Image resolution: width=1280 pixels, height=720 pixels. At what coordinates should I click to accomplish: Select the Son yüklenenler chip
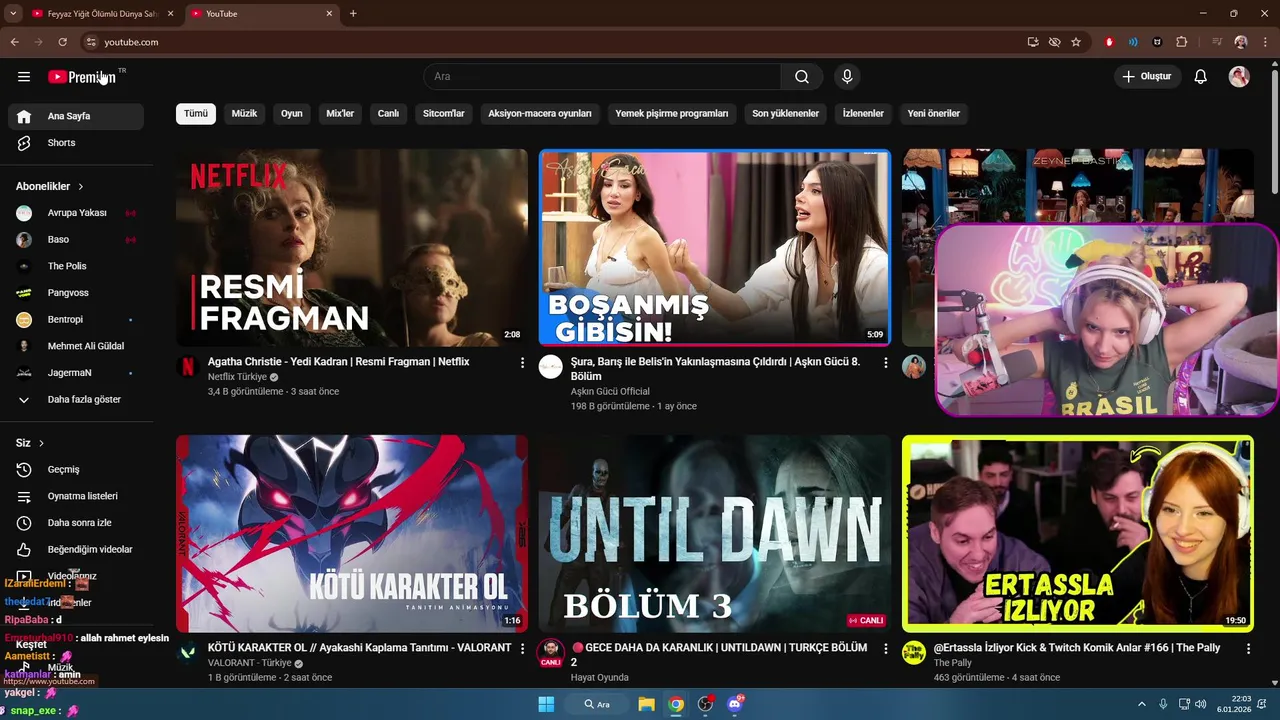click(x=785, y=114)
